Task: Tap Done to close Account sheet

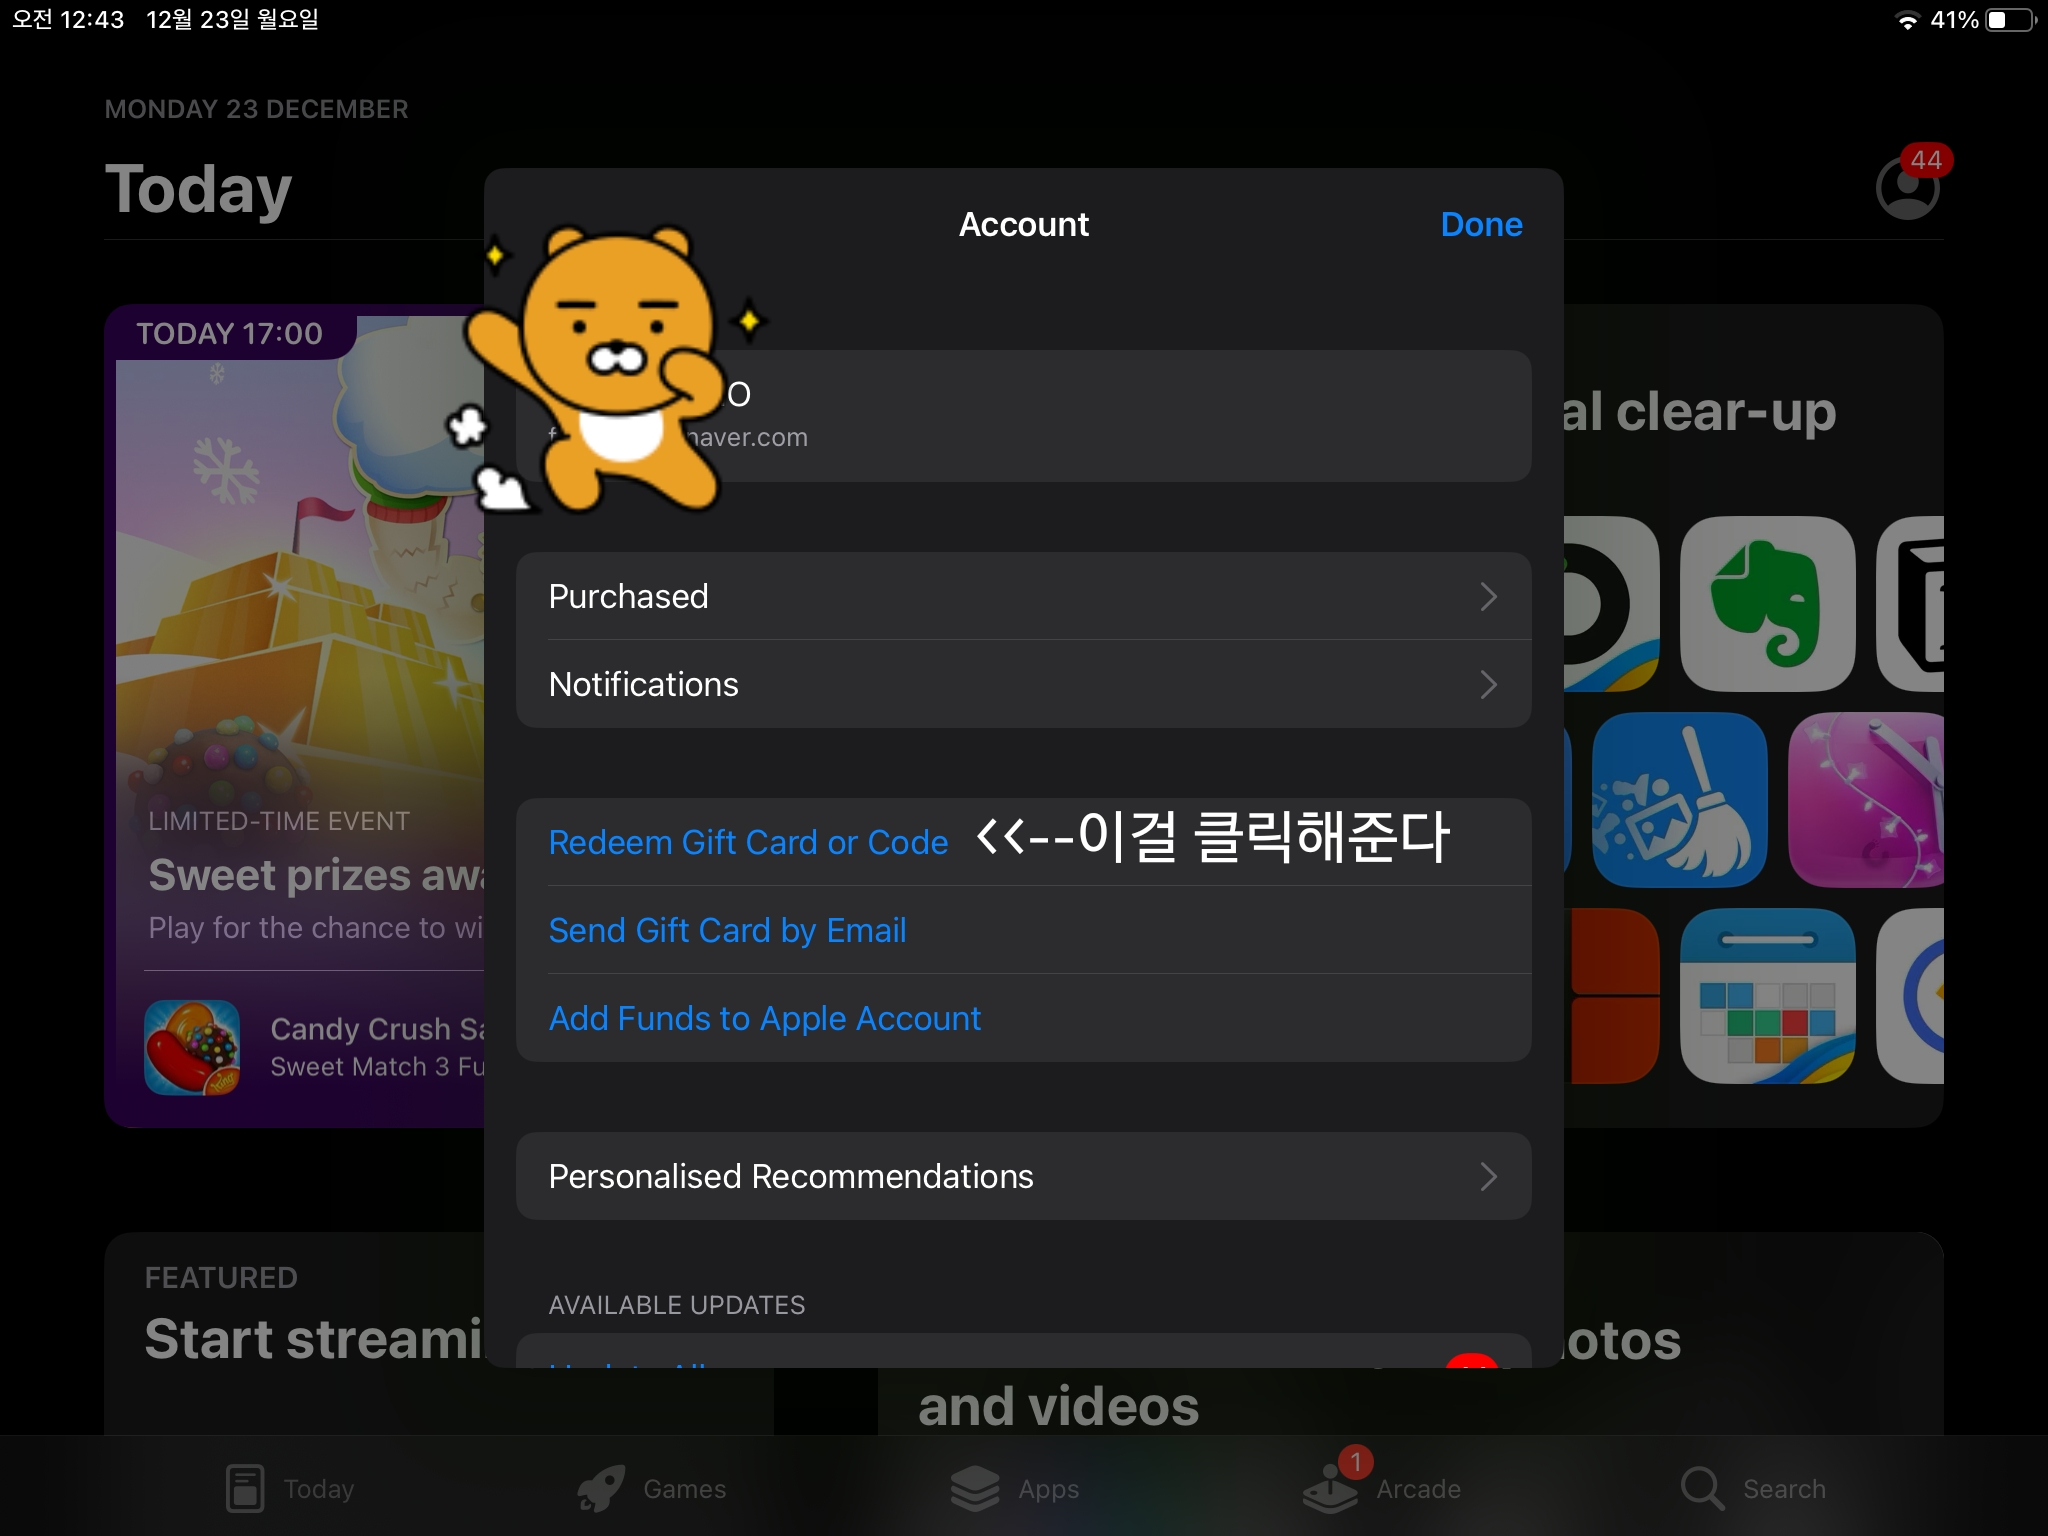Action: pos(1481,225)
